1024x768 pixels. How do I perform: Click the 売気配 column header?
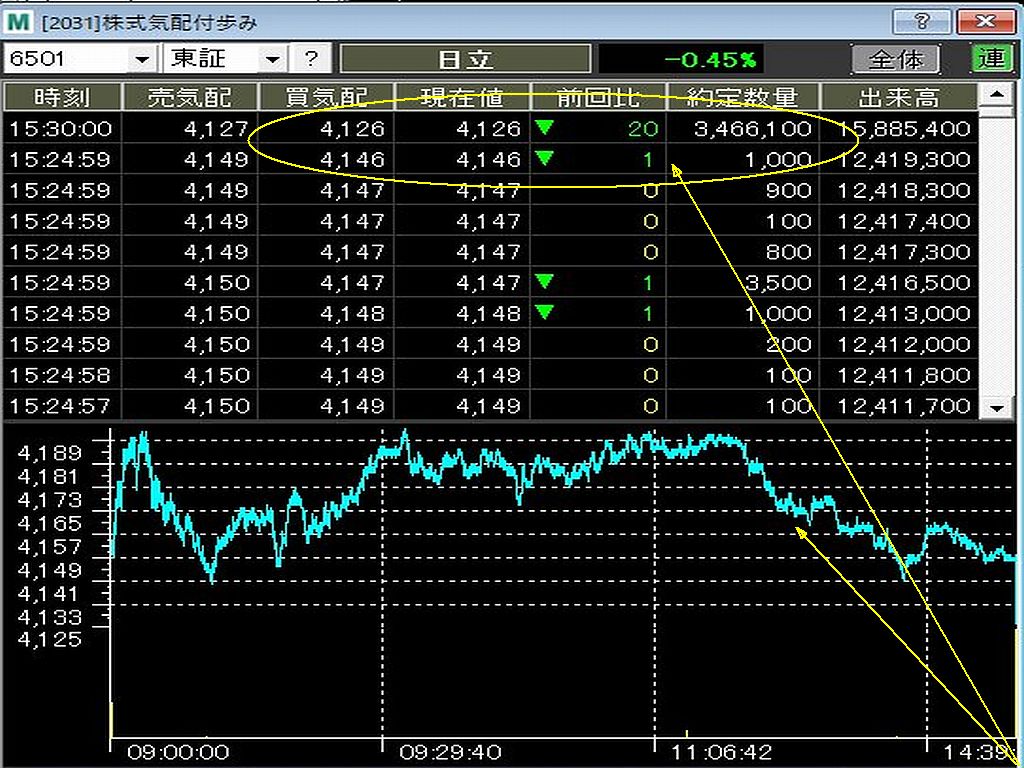click(190, 97)
